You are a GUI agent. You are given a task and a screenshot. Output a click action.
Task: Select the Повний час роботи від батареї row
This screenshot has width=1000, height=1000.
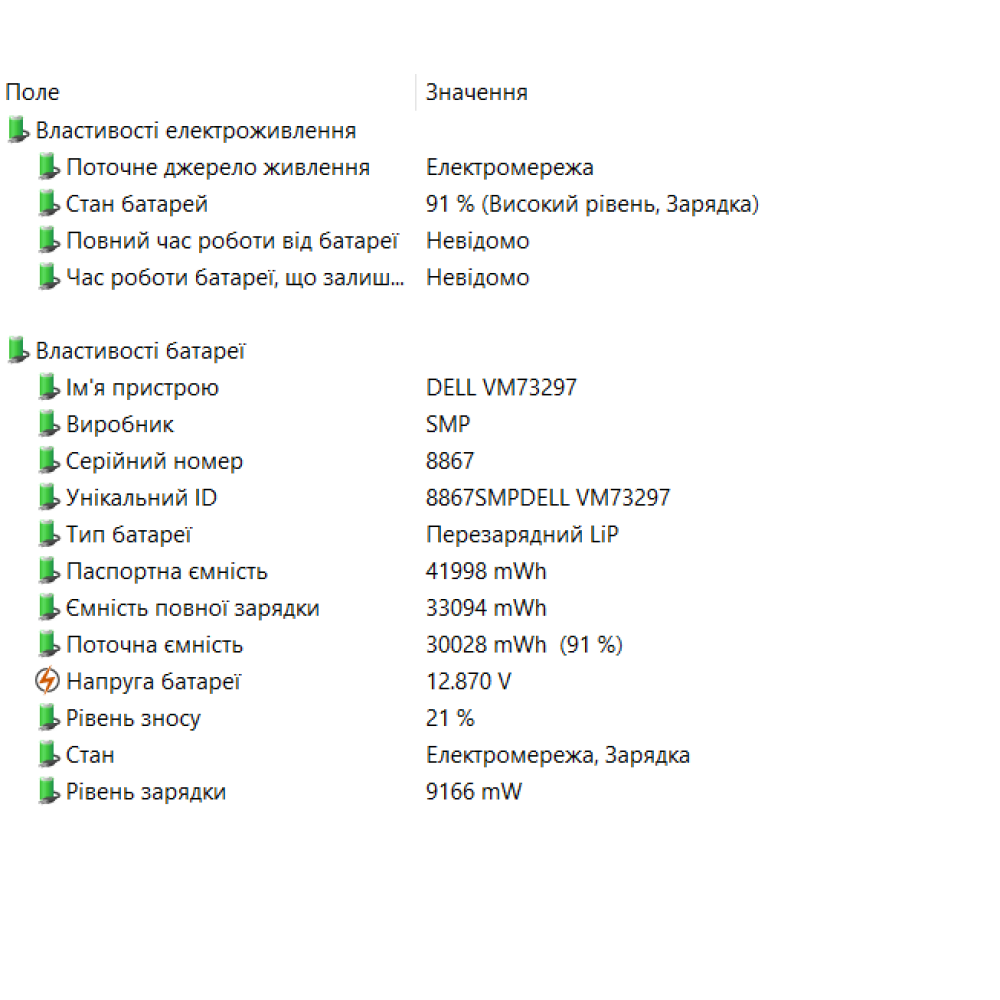pos(232,241)
